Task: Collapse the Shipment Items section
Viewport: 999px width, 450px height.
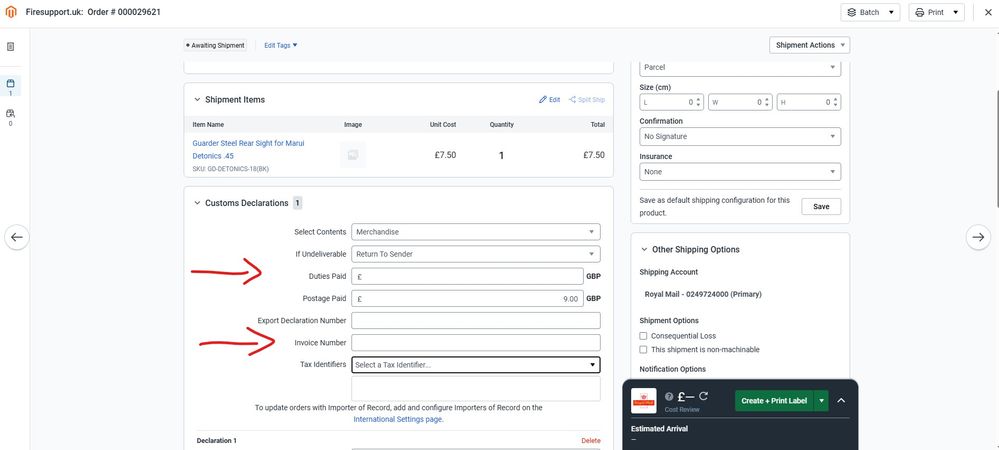Action: 197,100
